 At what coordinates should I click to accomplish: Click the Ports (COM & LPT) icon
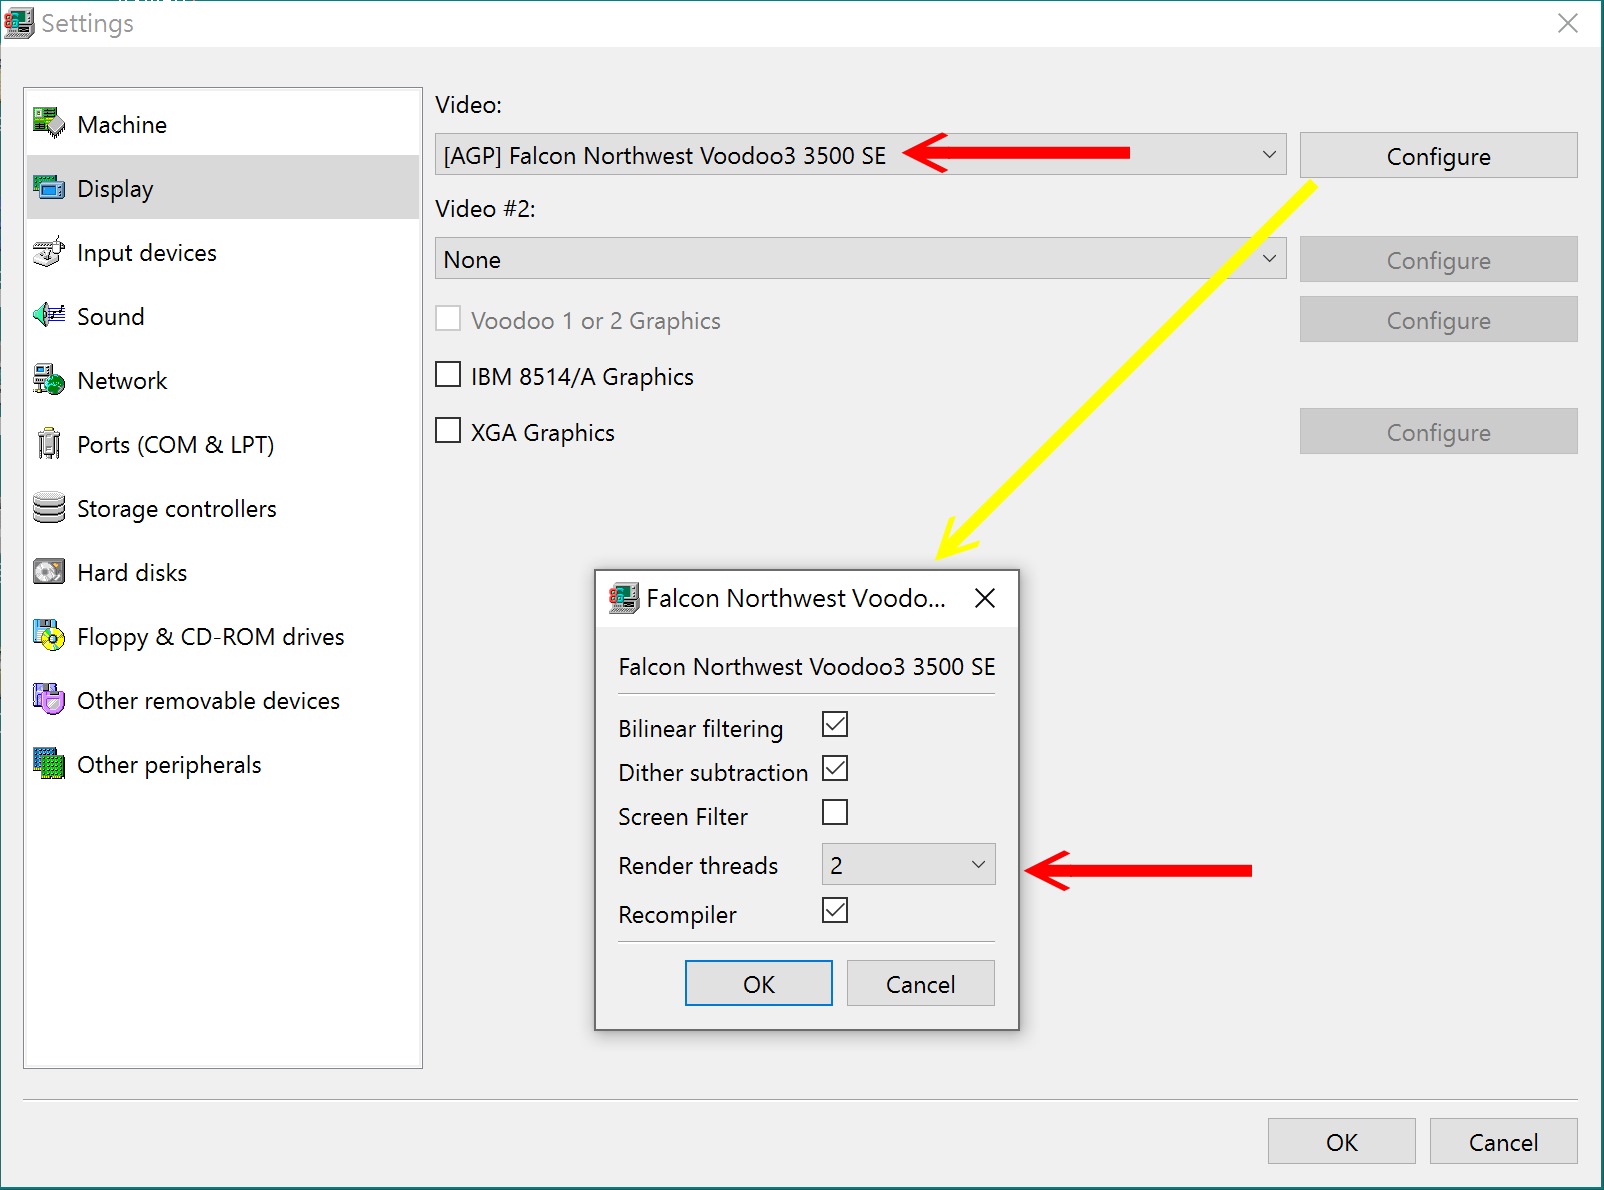pyautogui.click(x=49, y=443)
